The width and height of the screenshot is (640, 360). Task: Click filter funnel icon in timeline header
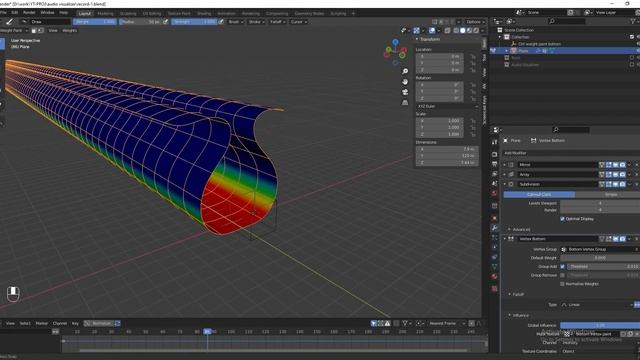pyautogui.click(x=405, y=323)
